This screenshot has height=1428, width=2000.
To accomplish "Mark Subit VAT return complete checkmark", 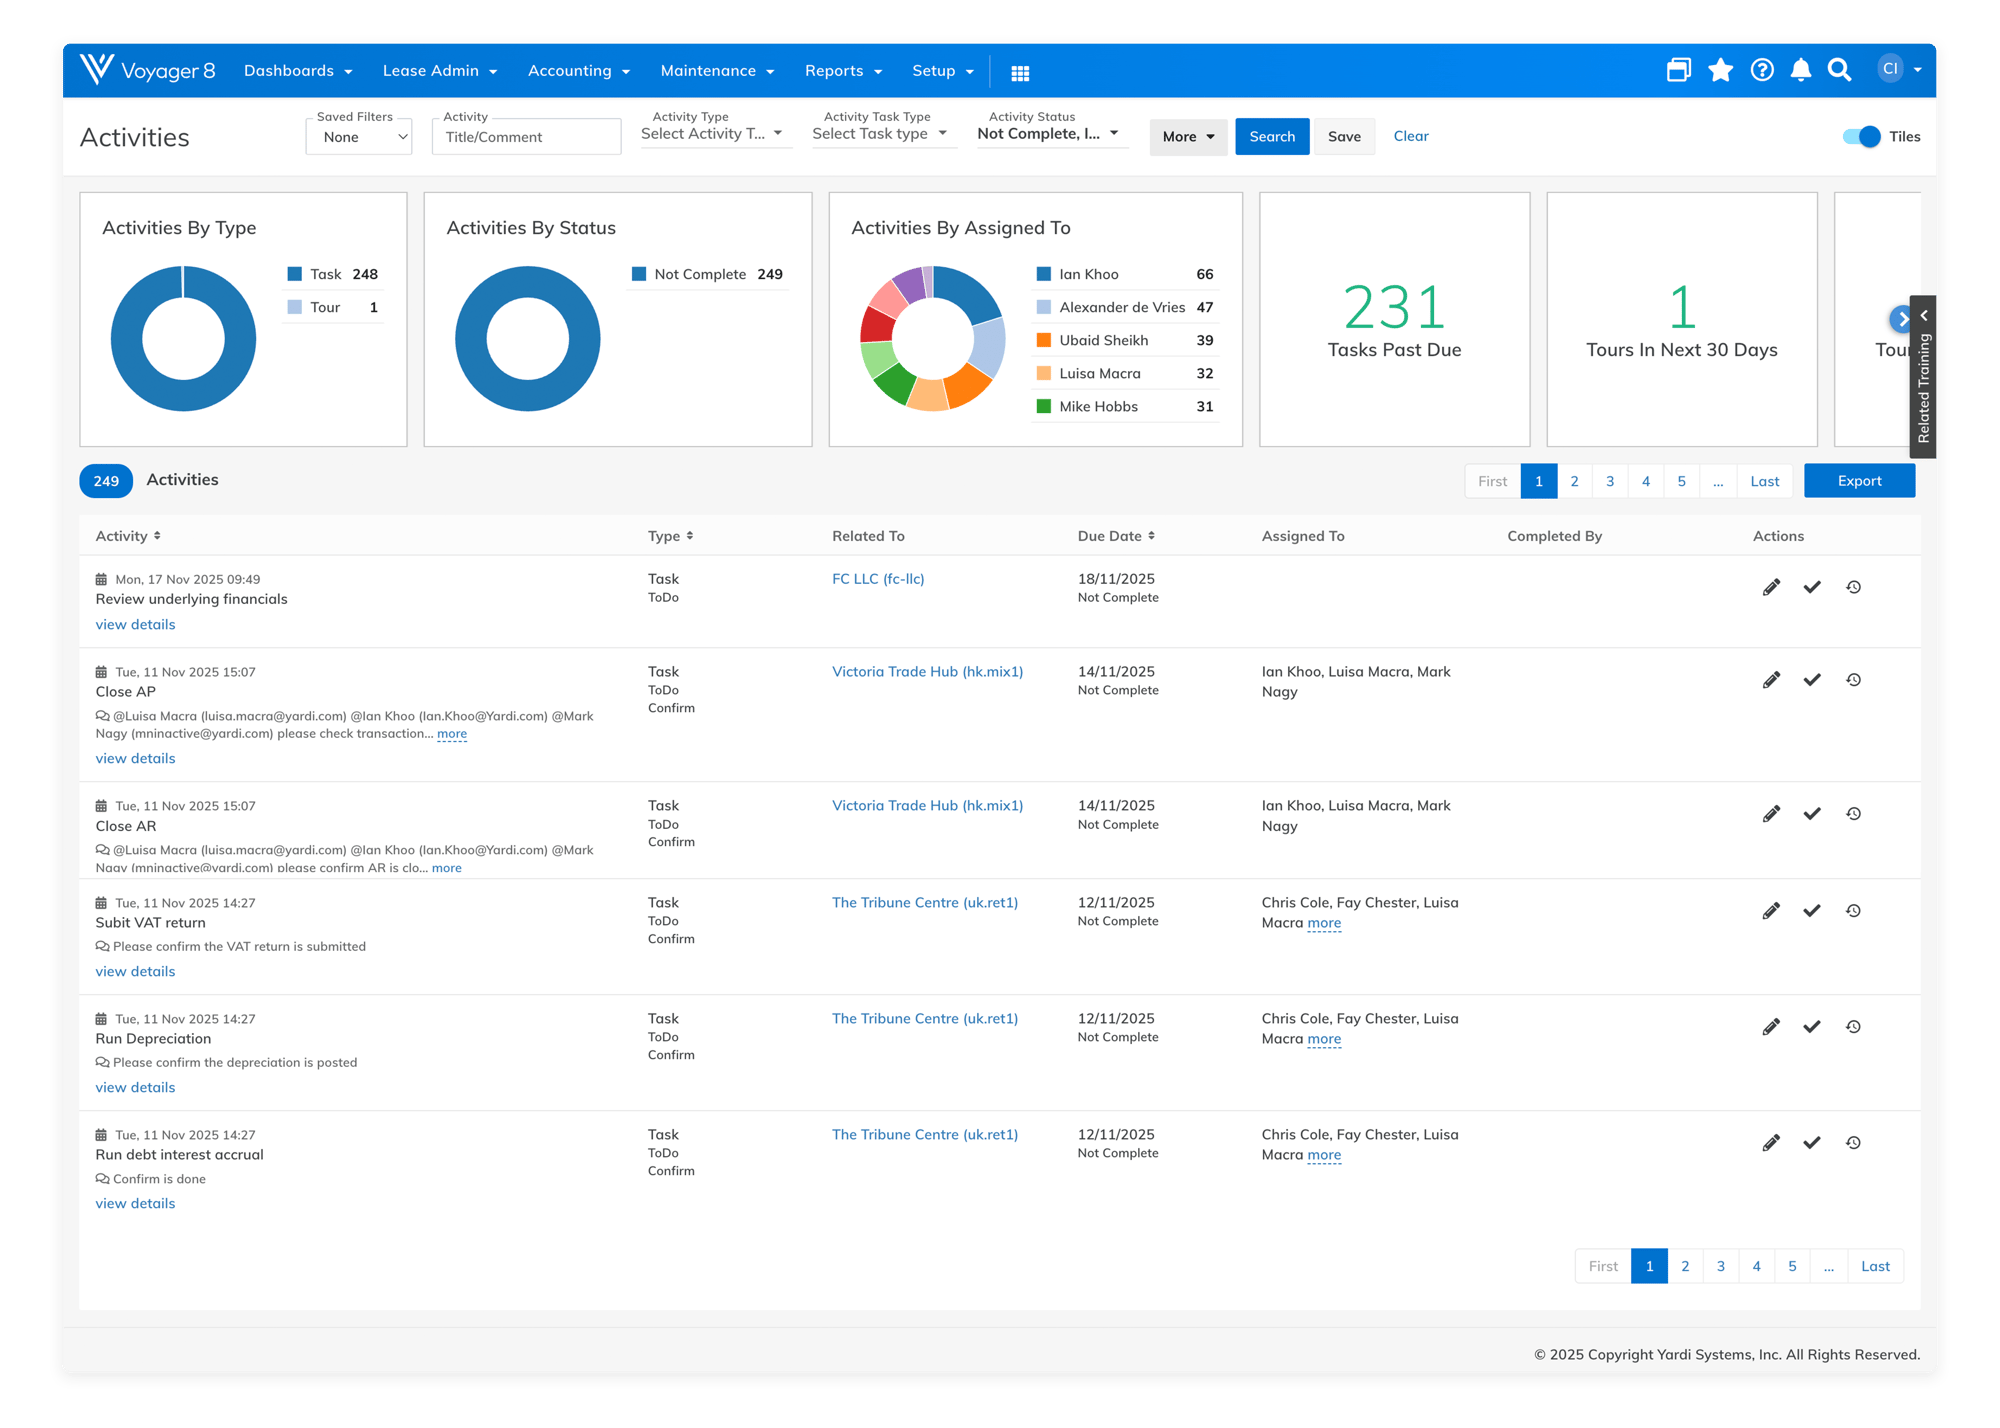I will [x=1812, y=911].
